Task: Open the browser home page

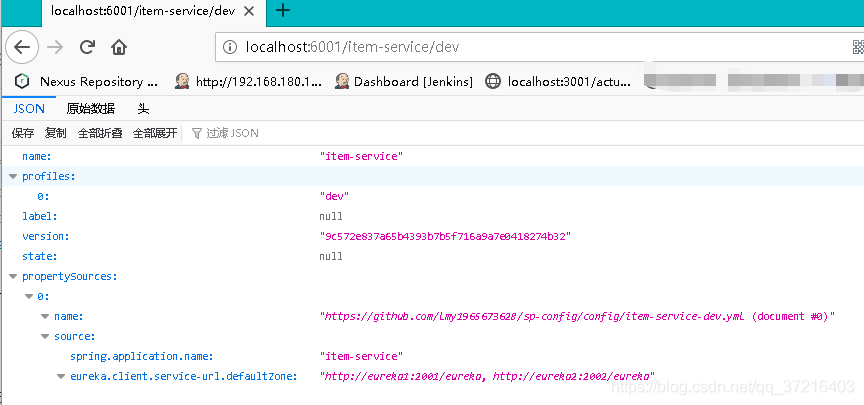Action: [x=119, y=47]
